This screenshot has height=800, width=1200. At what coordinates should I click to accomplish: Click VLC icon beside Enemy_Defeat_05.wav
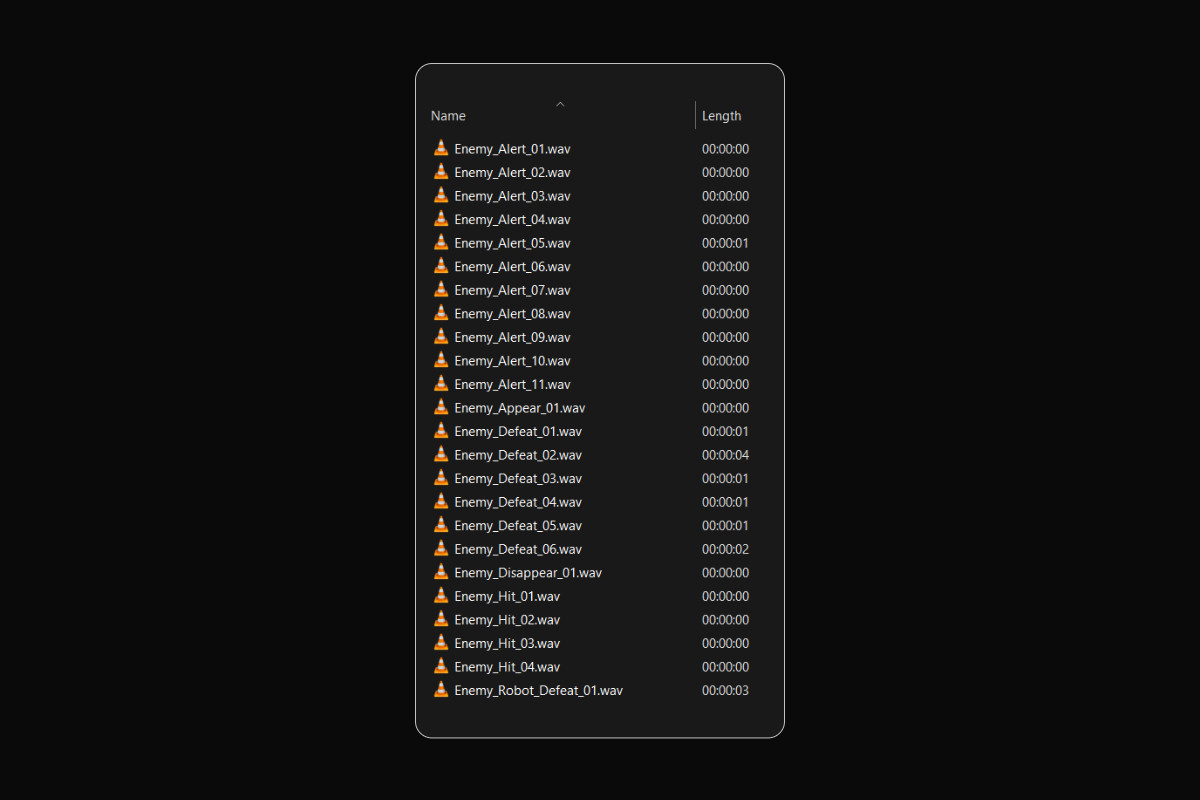[441, 525]
